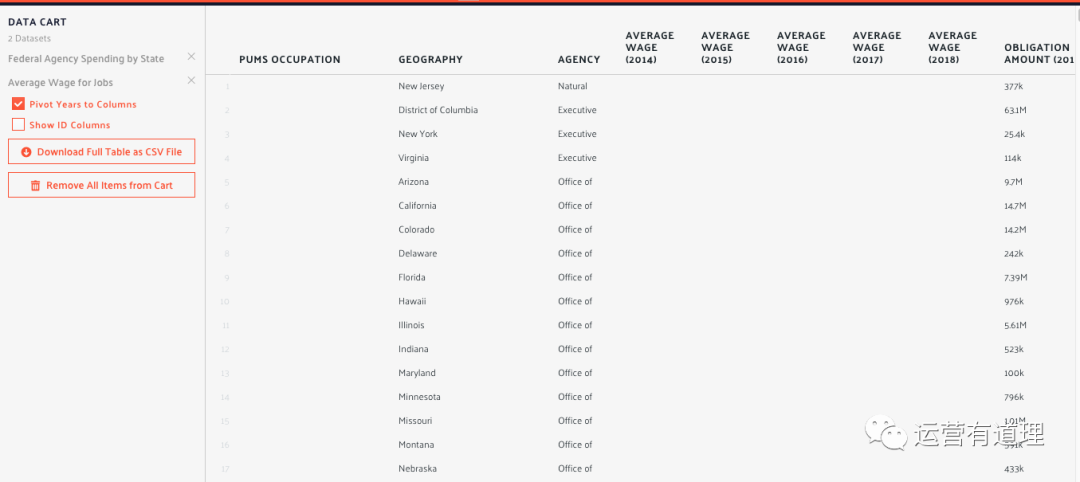Click Average Wage (2014) column header

650,48
